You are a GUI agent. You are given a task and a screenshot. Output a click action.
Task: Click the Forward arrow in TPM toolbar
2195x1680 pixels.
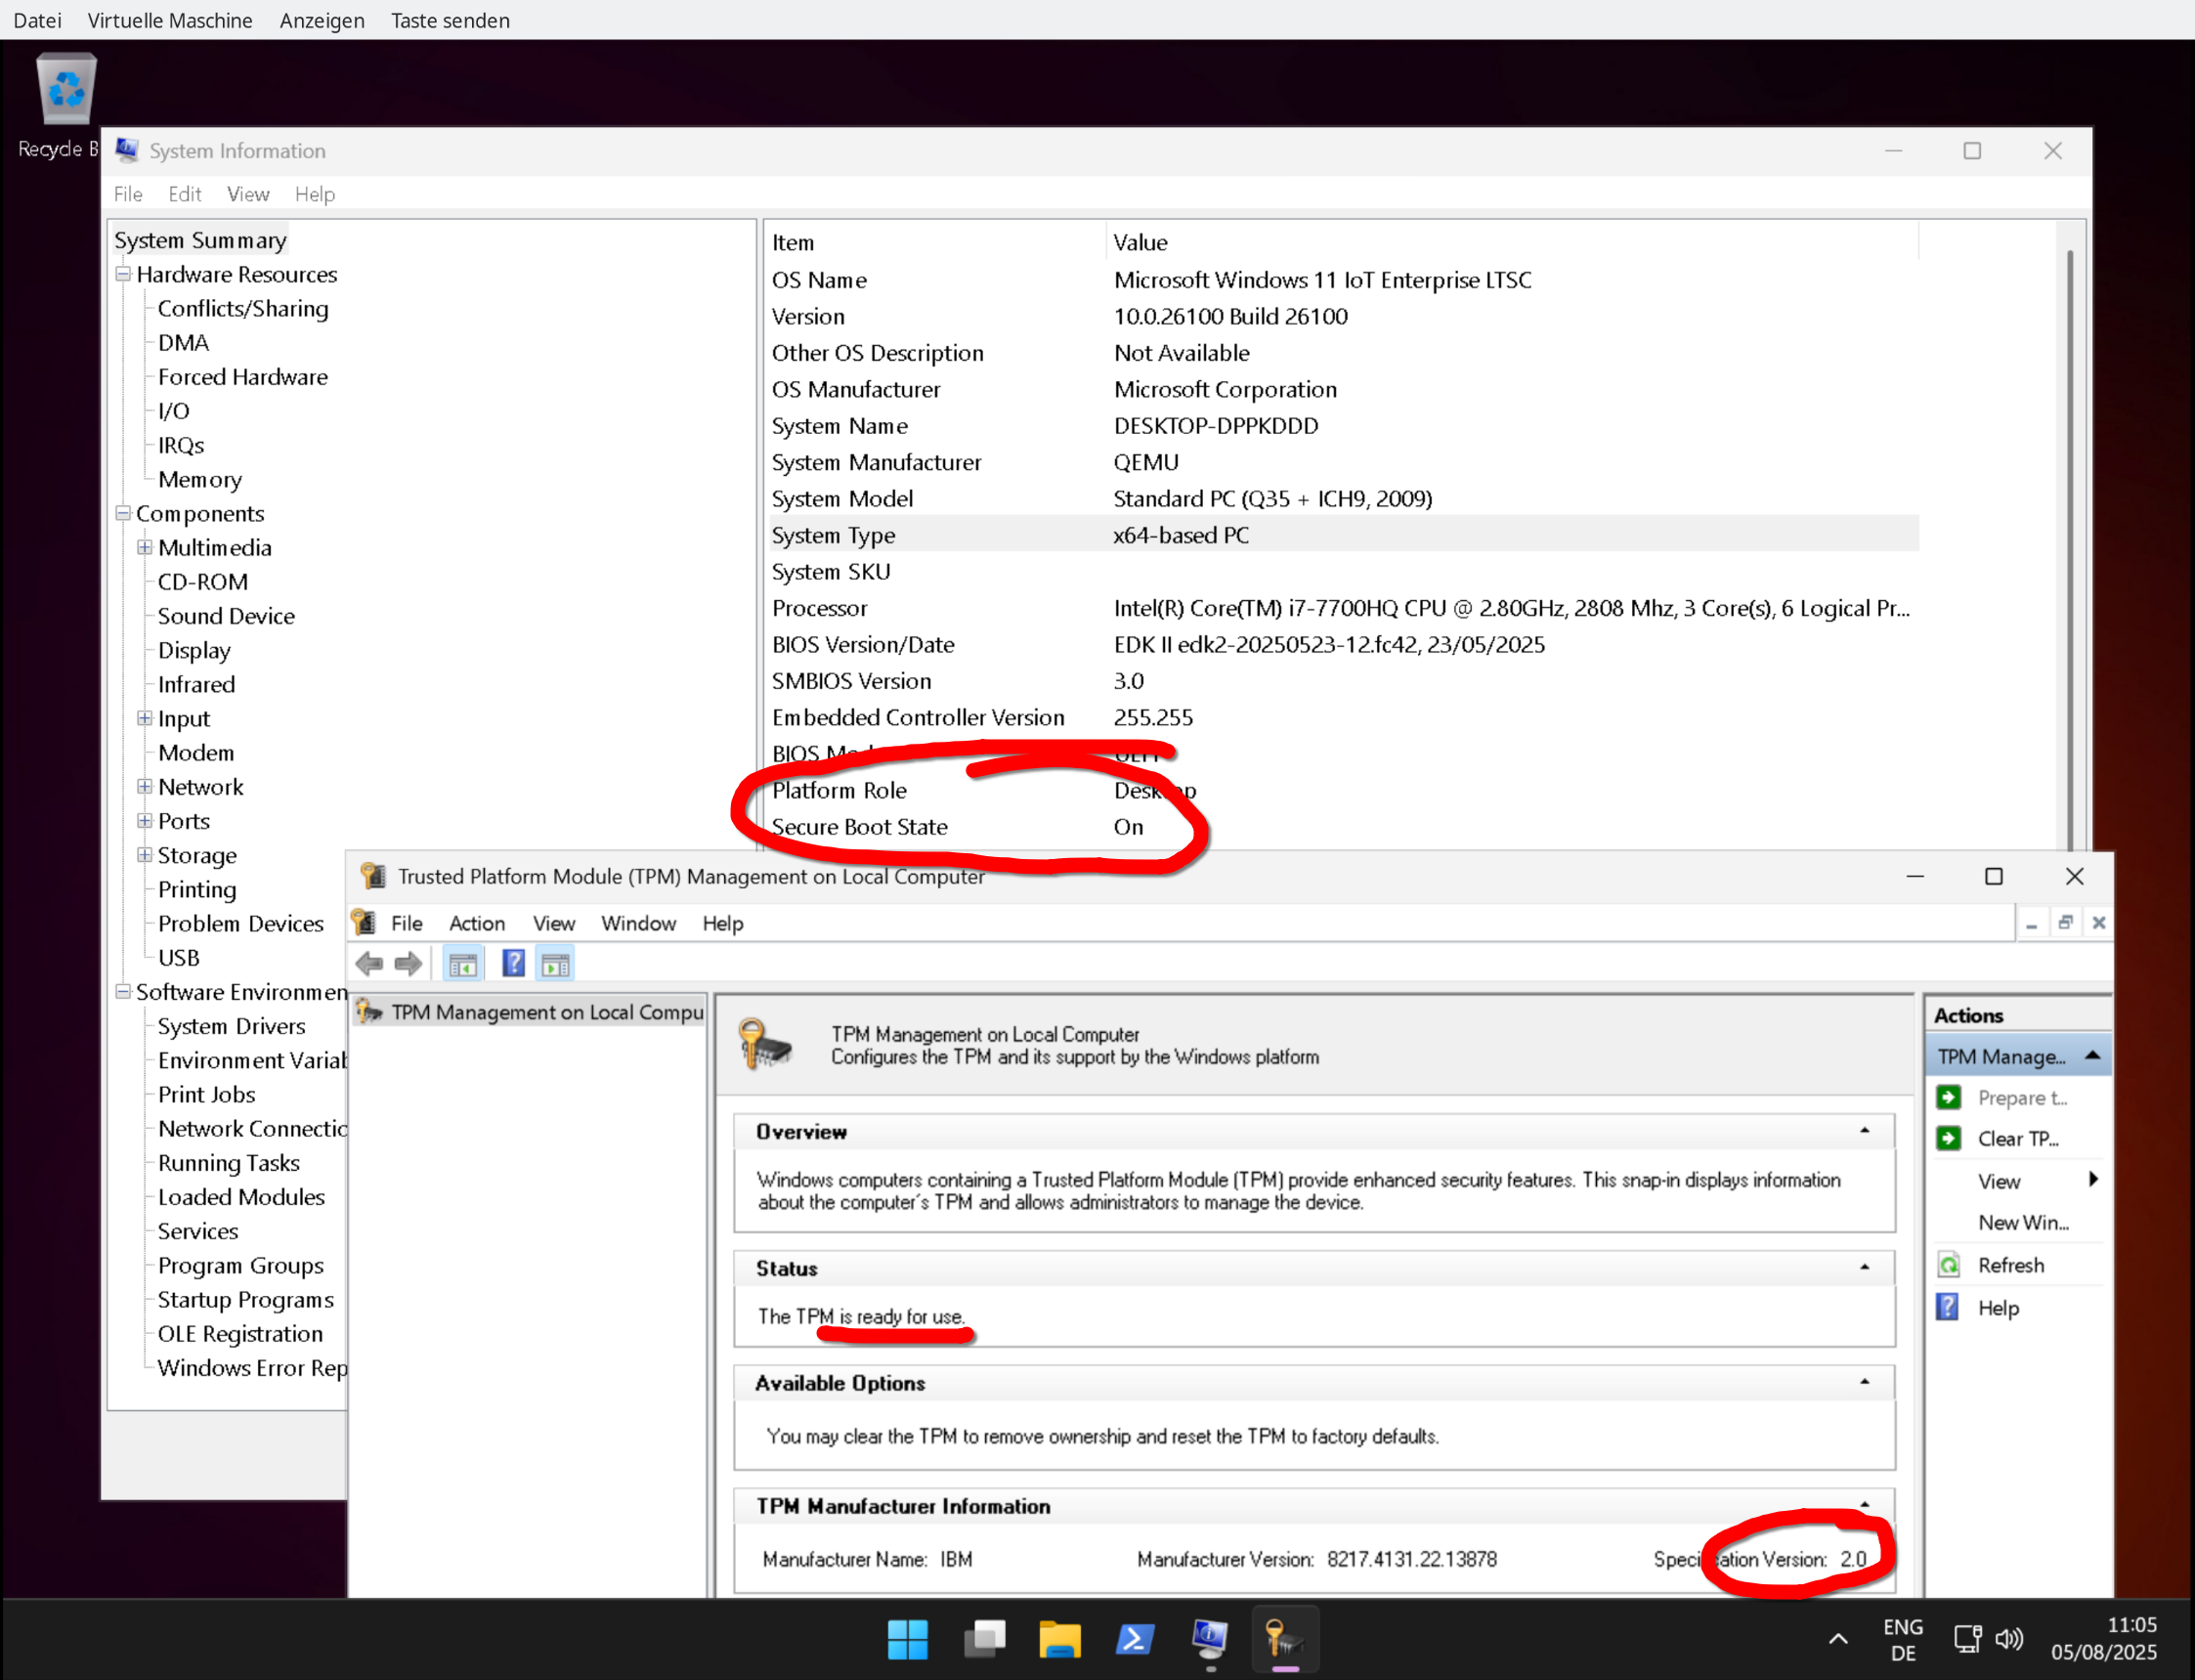[x=408, y=964]
